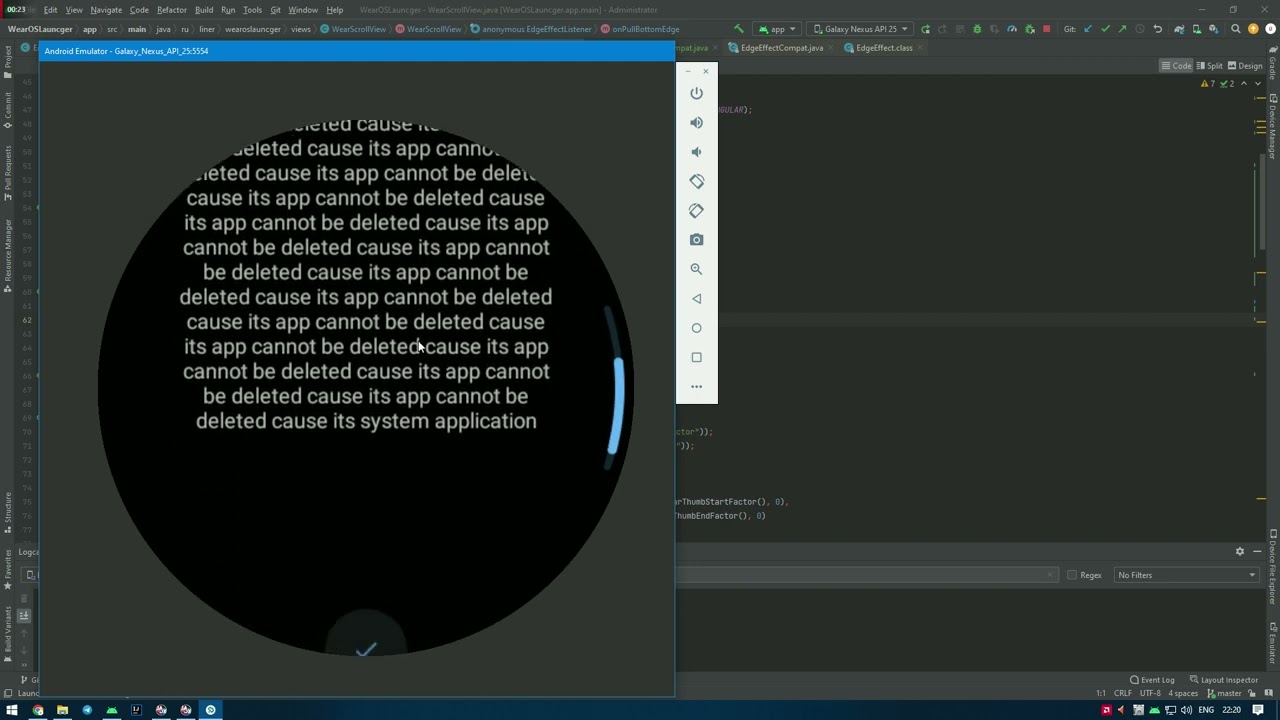Open the Galaxy Nexus API 25 device dropdown

pos(860,29)
